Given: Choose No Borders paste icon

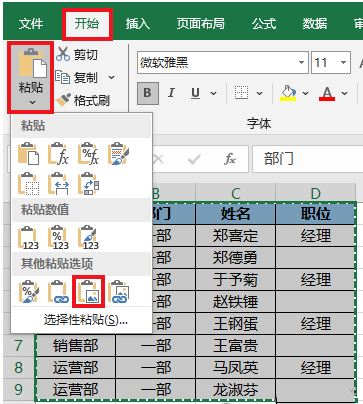Looking at the screenshot, I should [x=28, y=183].
